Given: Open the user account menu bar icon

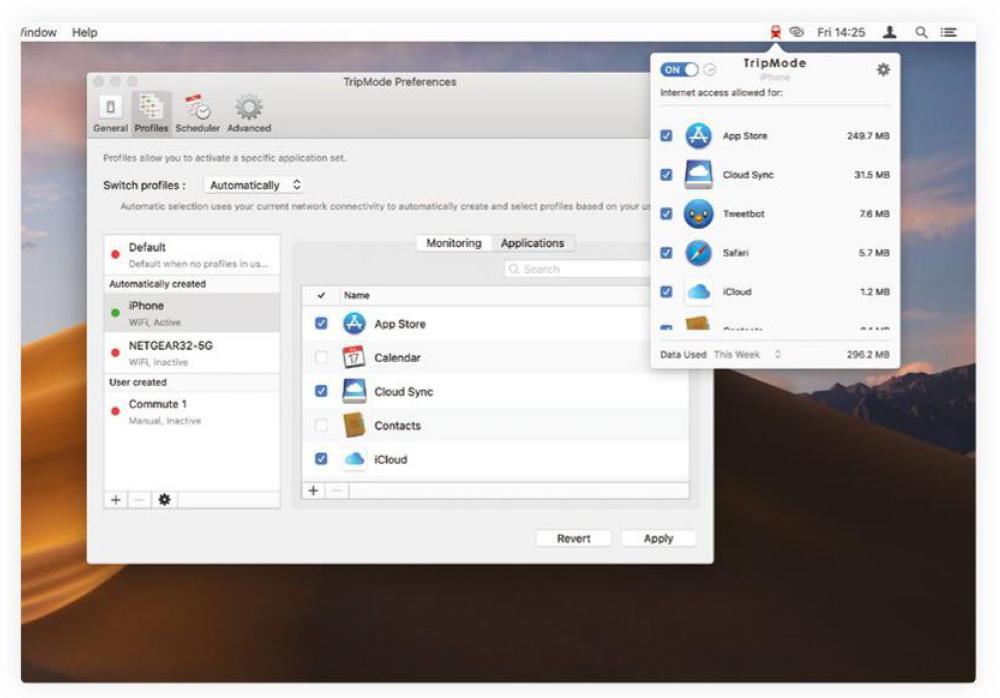Looking at the screenshot, I should pos(890,32).
